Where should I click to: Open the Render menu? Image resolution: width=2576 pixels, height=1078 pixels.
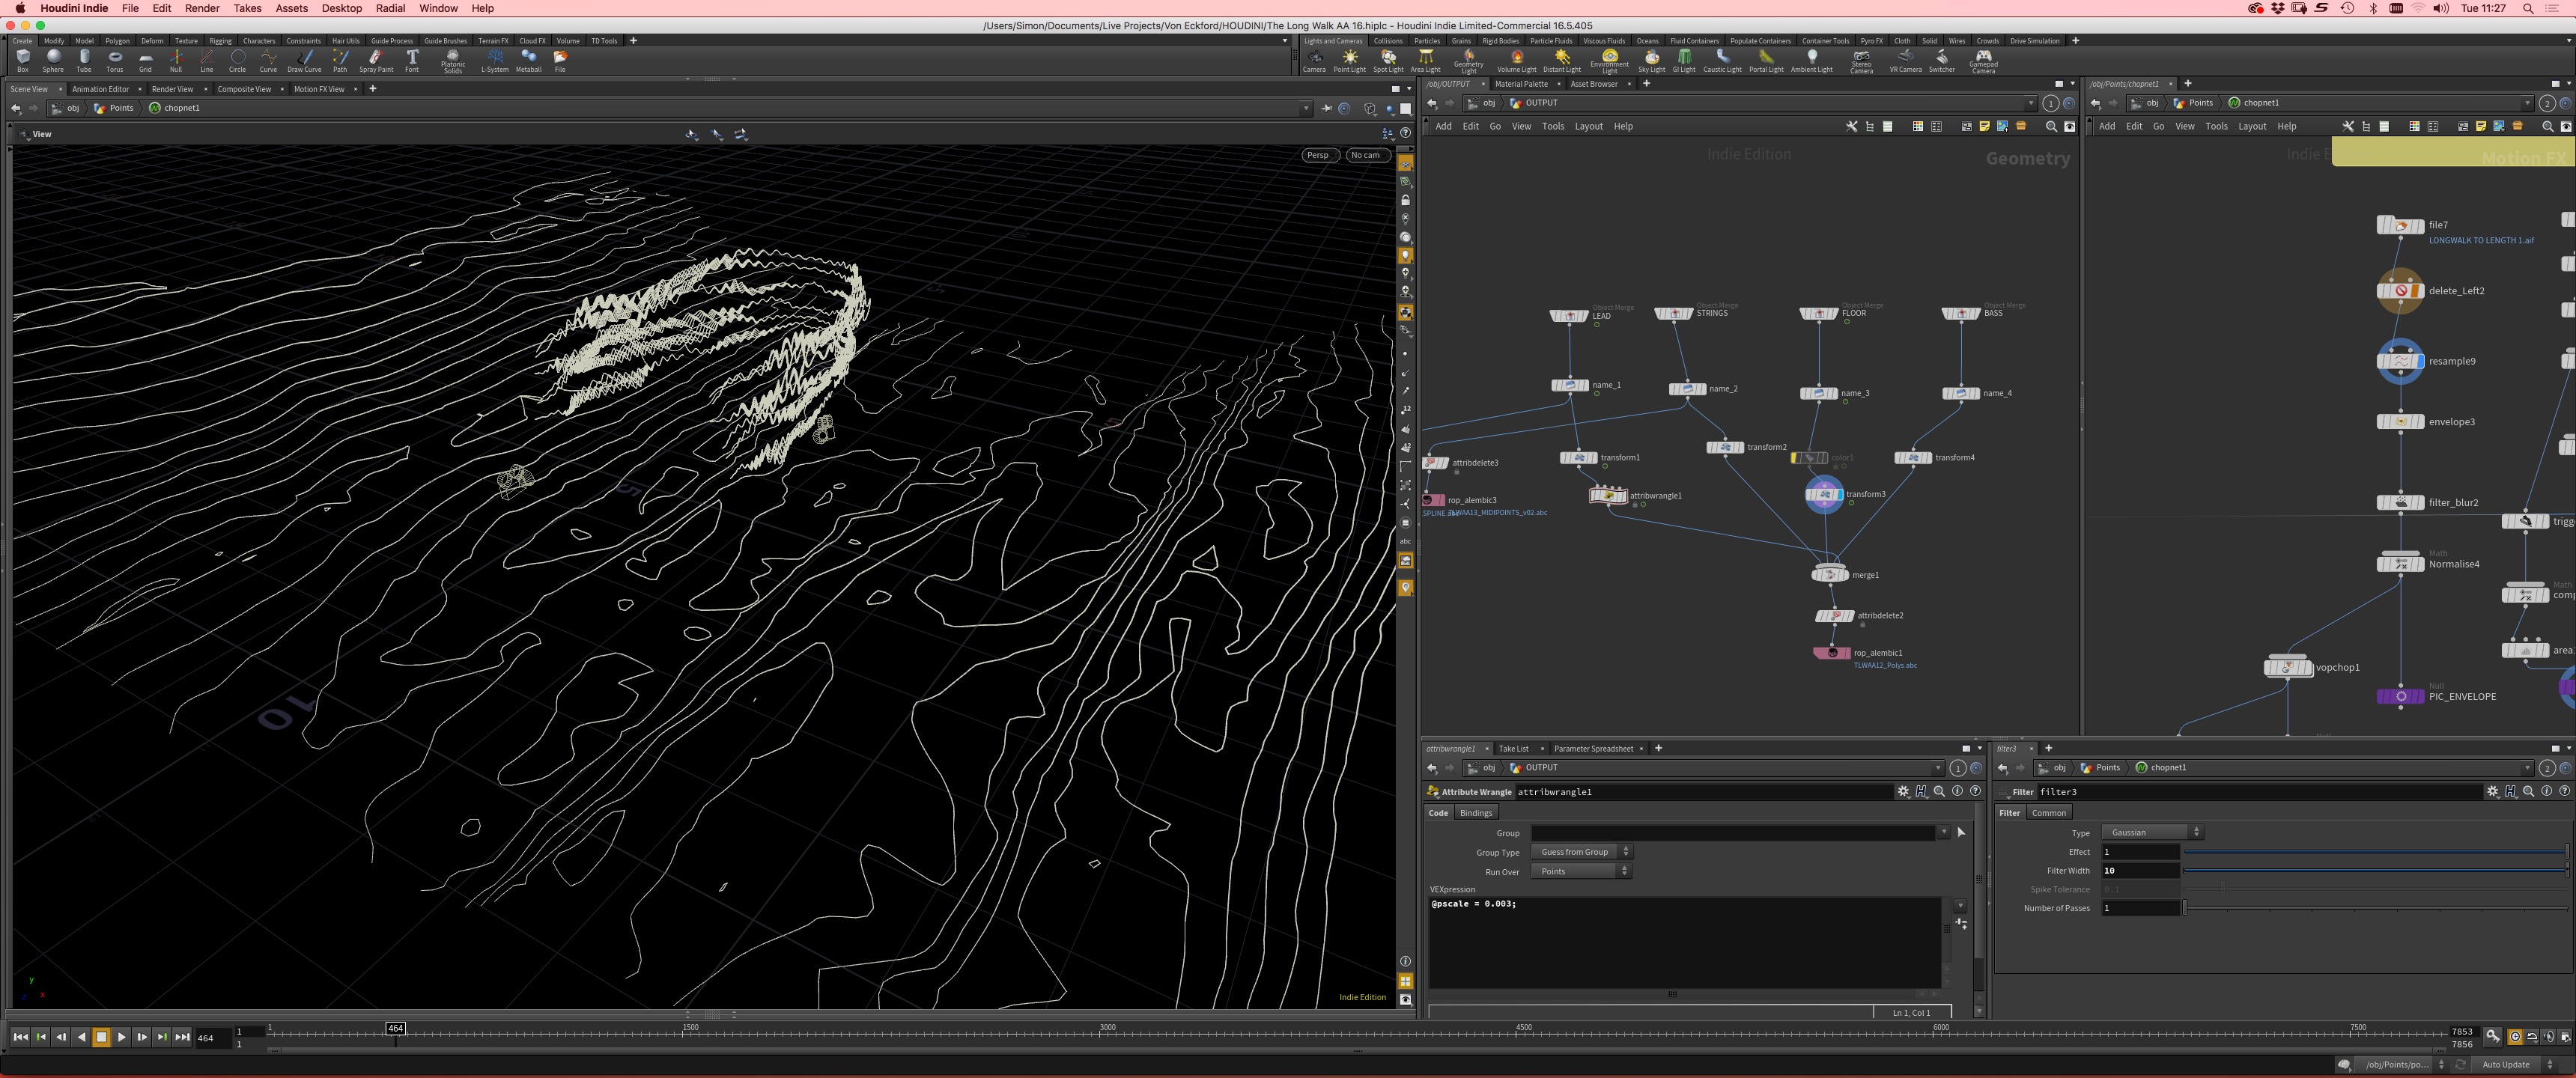tap(202, 8)
